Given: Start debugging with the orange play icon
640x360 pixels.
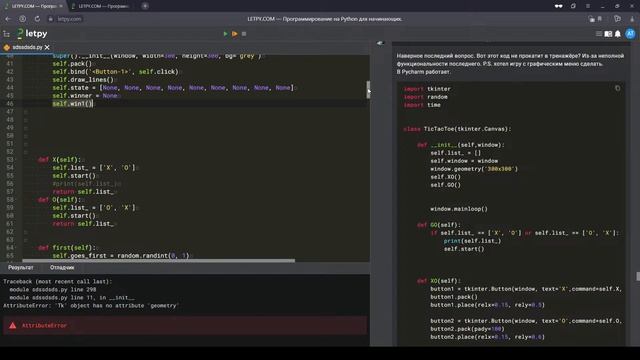Looking at the screenshot, I should [235, 34].
